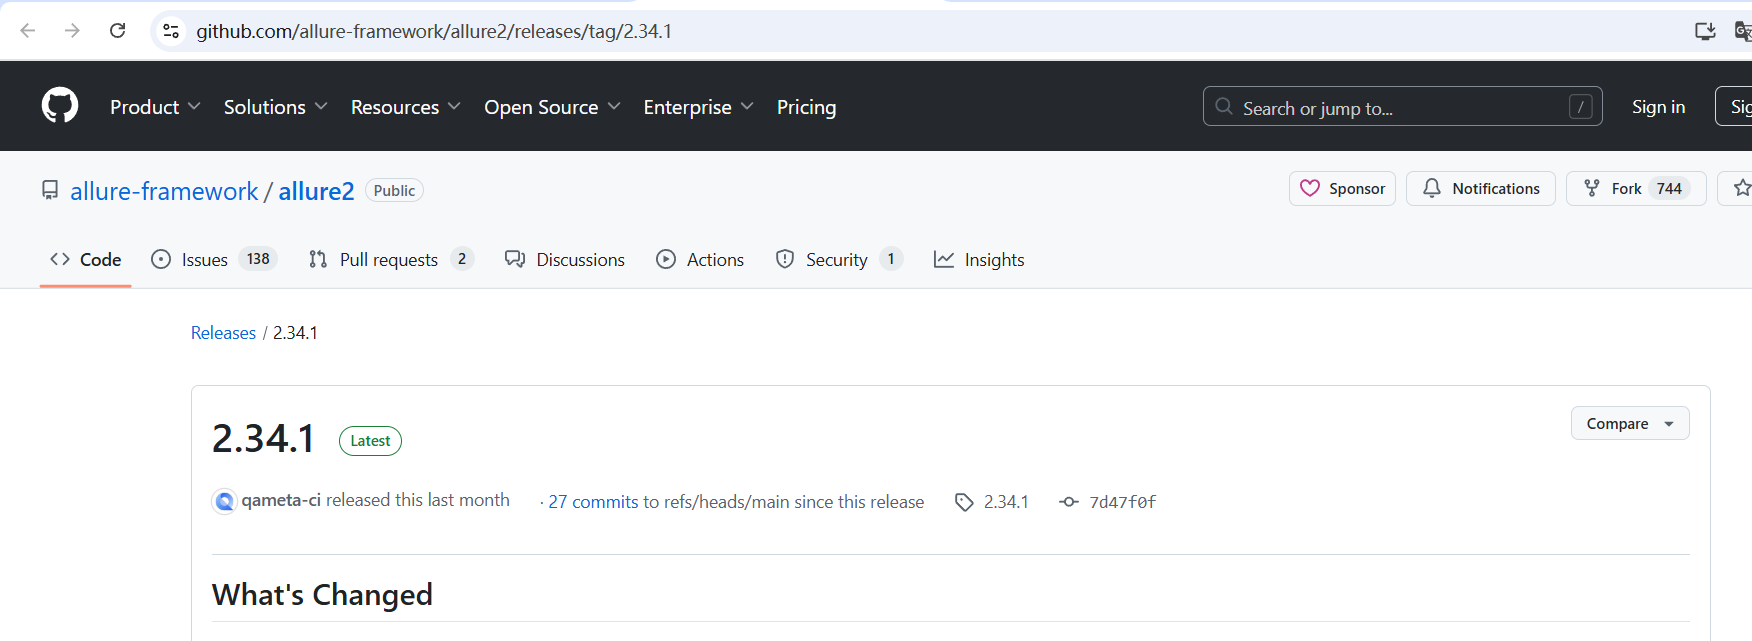Screen dimensions: 1752x641
Task: Click the graph icon on Insights tab
Action: coord(944,259)
